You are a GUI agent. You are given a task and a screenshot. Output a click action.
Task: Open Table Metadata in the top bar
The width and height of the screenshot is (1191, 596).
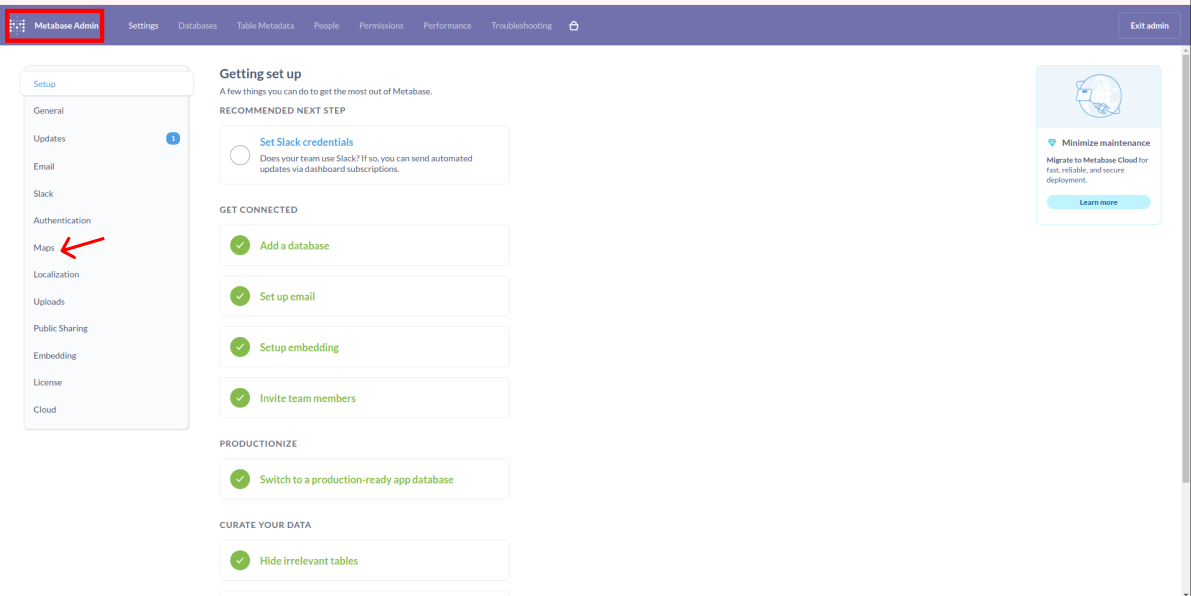(265, 26)
